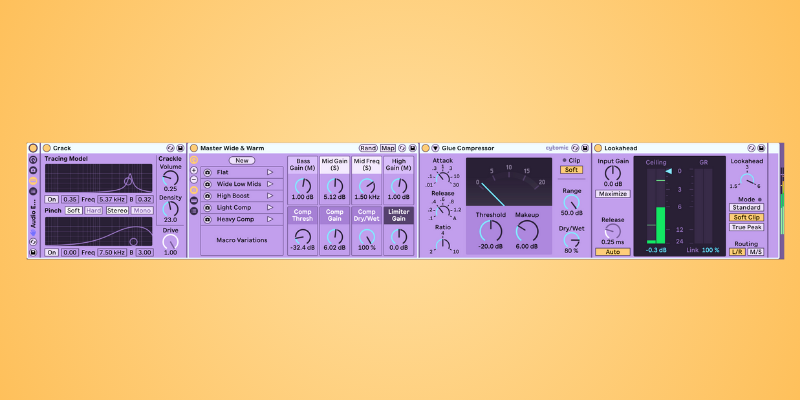This screenshot has width=800, height=400.
Task: Toggle the Master Wide & Warm rack activator
Action: point(194,148)
